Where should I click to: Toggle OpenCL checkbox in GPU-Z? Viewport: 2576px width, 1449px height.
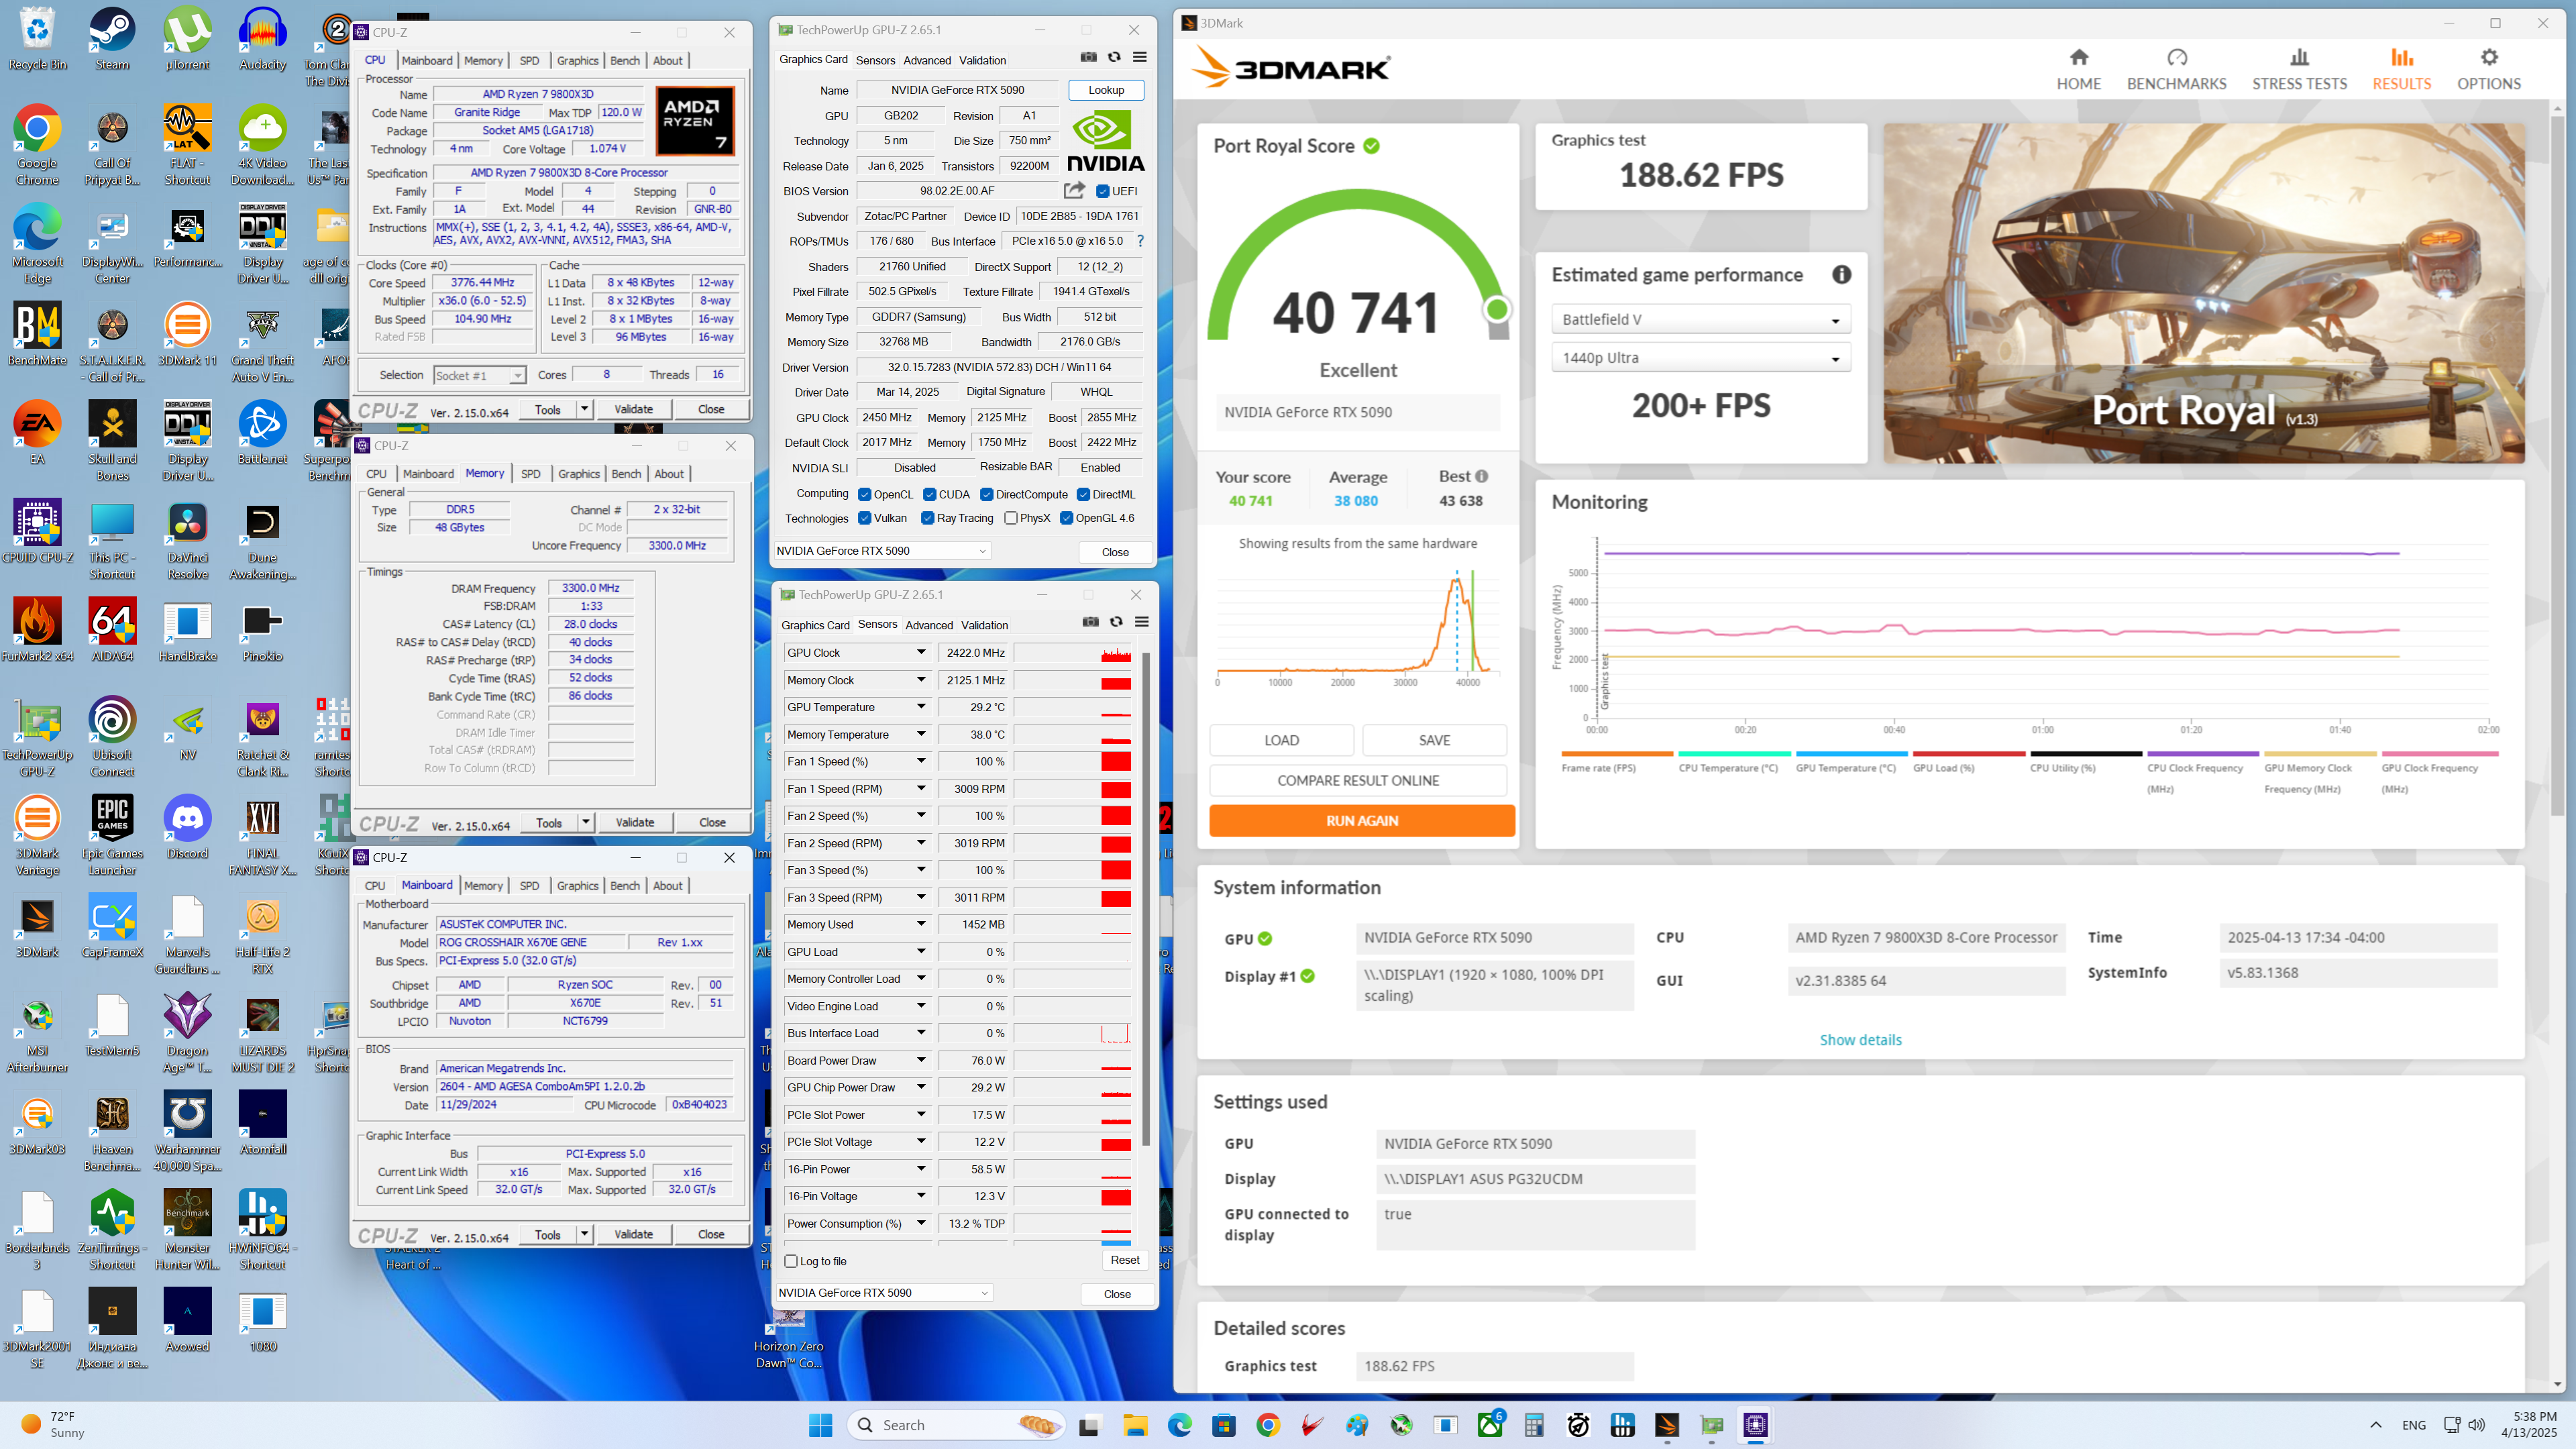pos(865,494)
